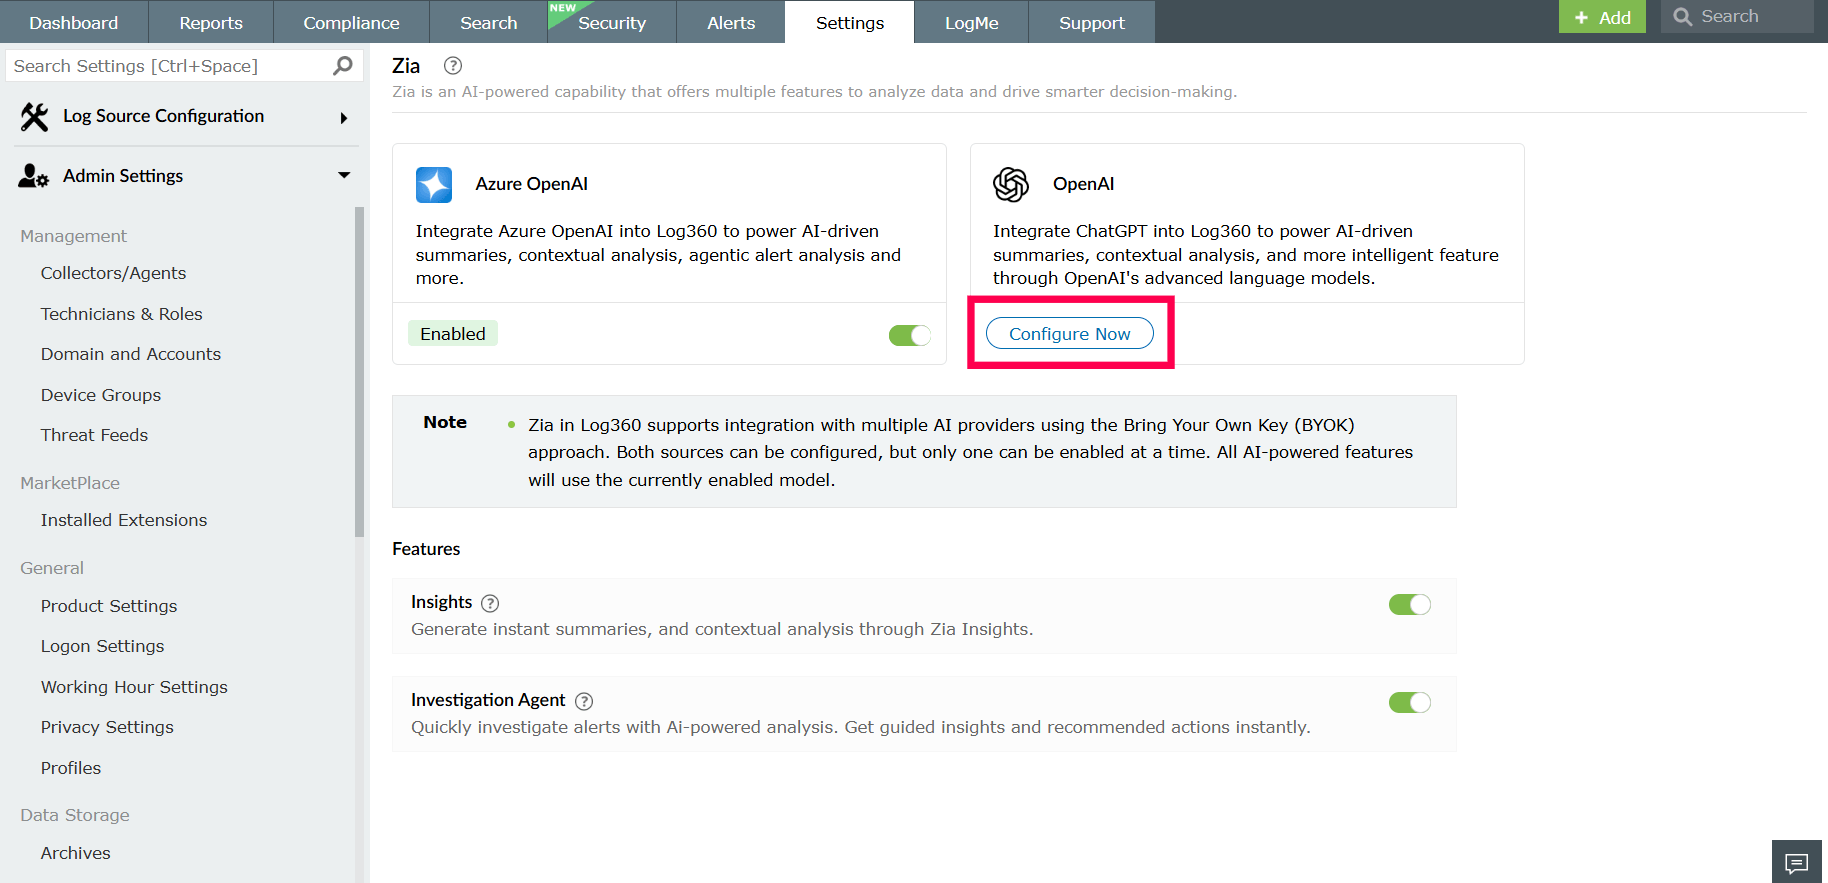
Task: Click the green Add button
Action: [x=1602, y=17]
